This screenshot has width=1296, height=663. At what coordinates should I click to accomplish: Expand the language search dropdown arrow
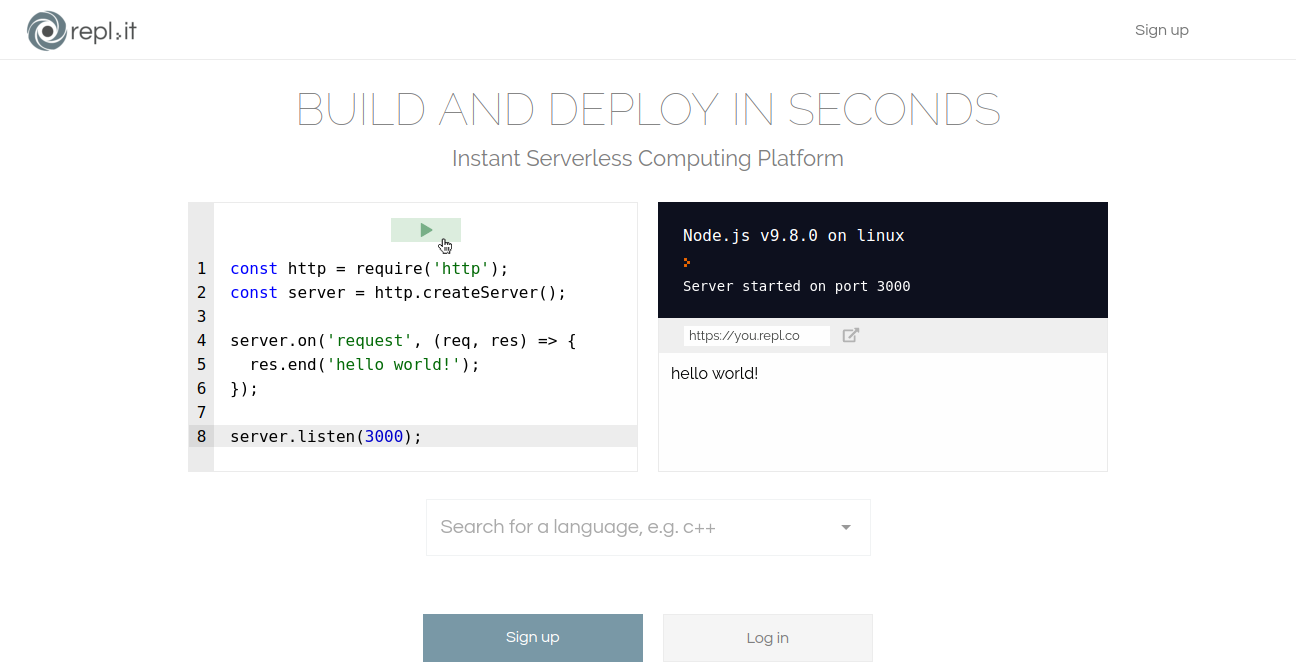[x=846, y=527]
